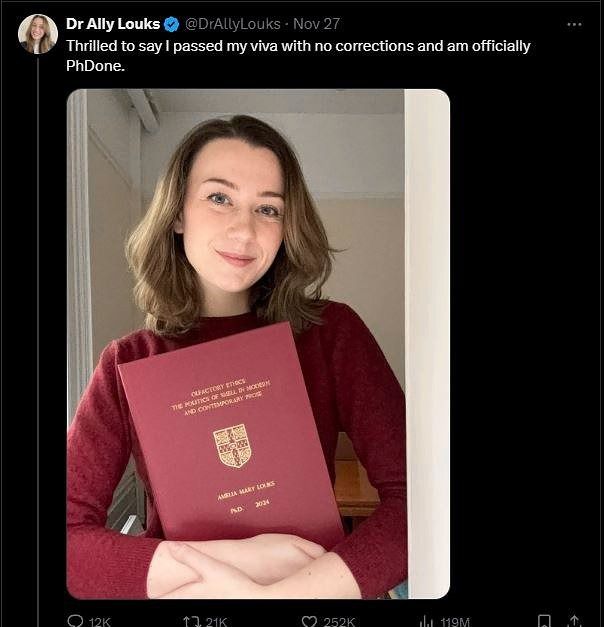Click the Nov 27 timestamp

pos(316,24)
